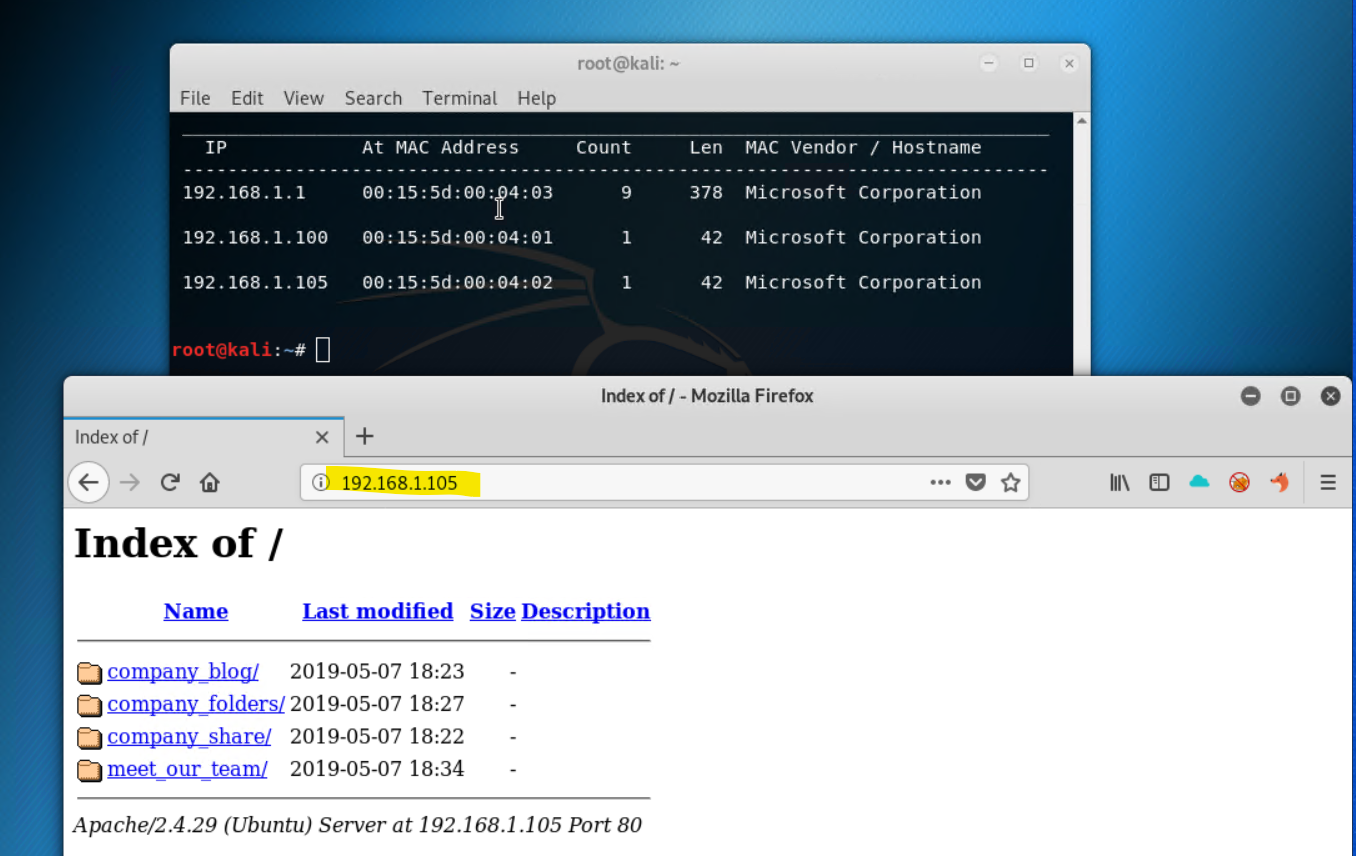Maximize the Firefox window
This screenshot has height=856, width=1356.
click(x=1290, y=396)
